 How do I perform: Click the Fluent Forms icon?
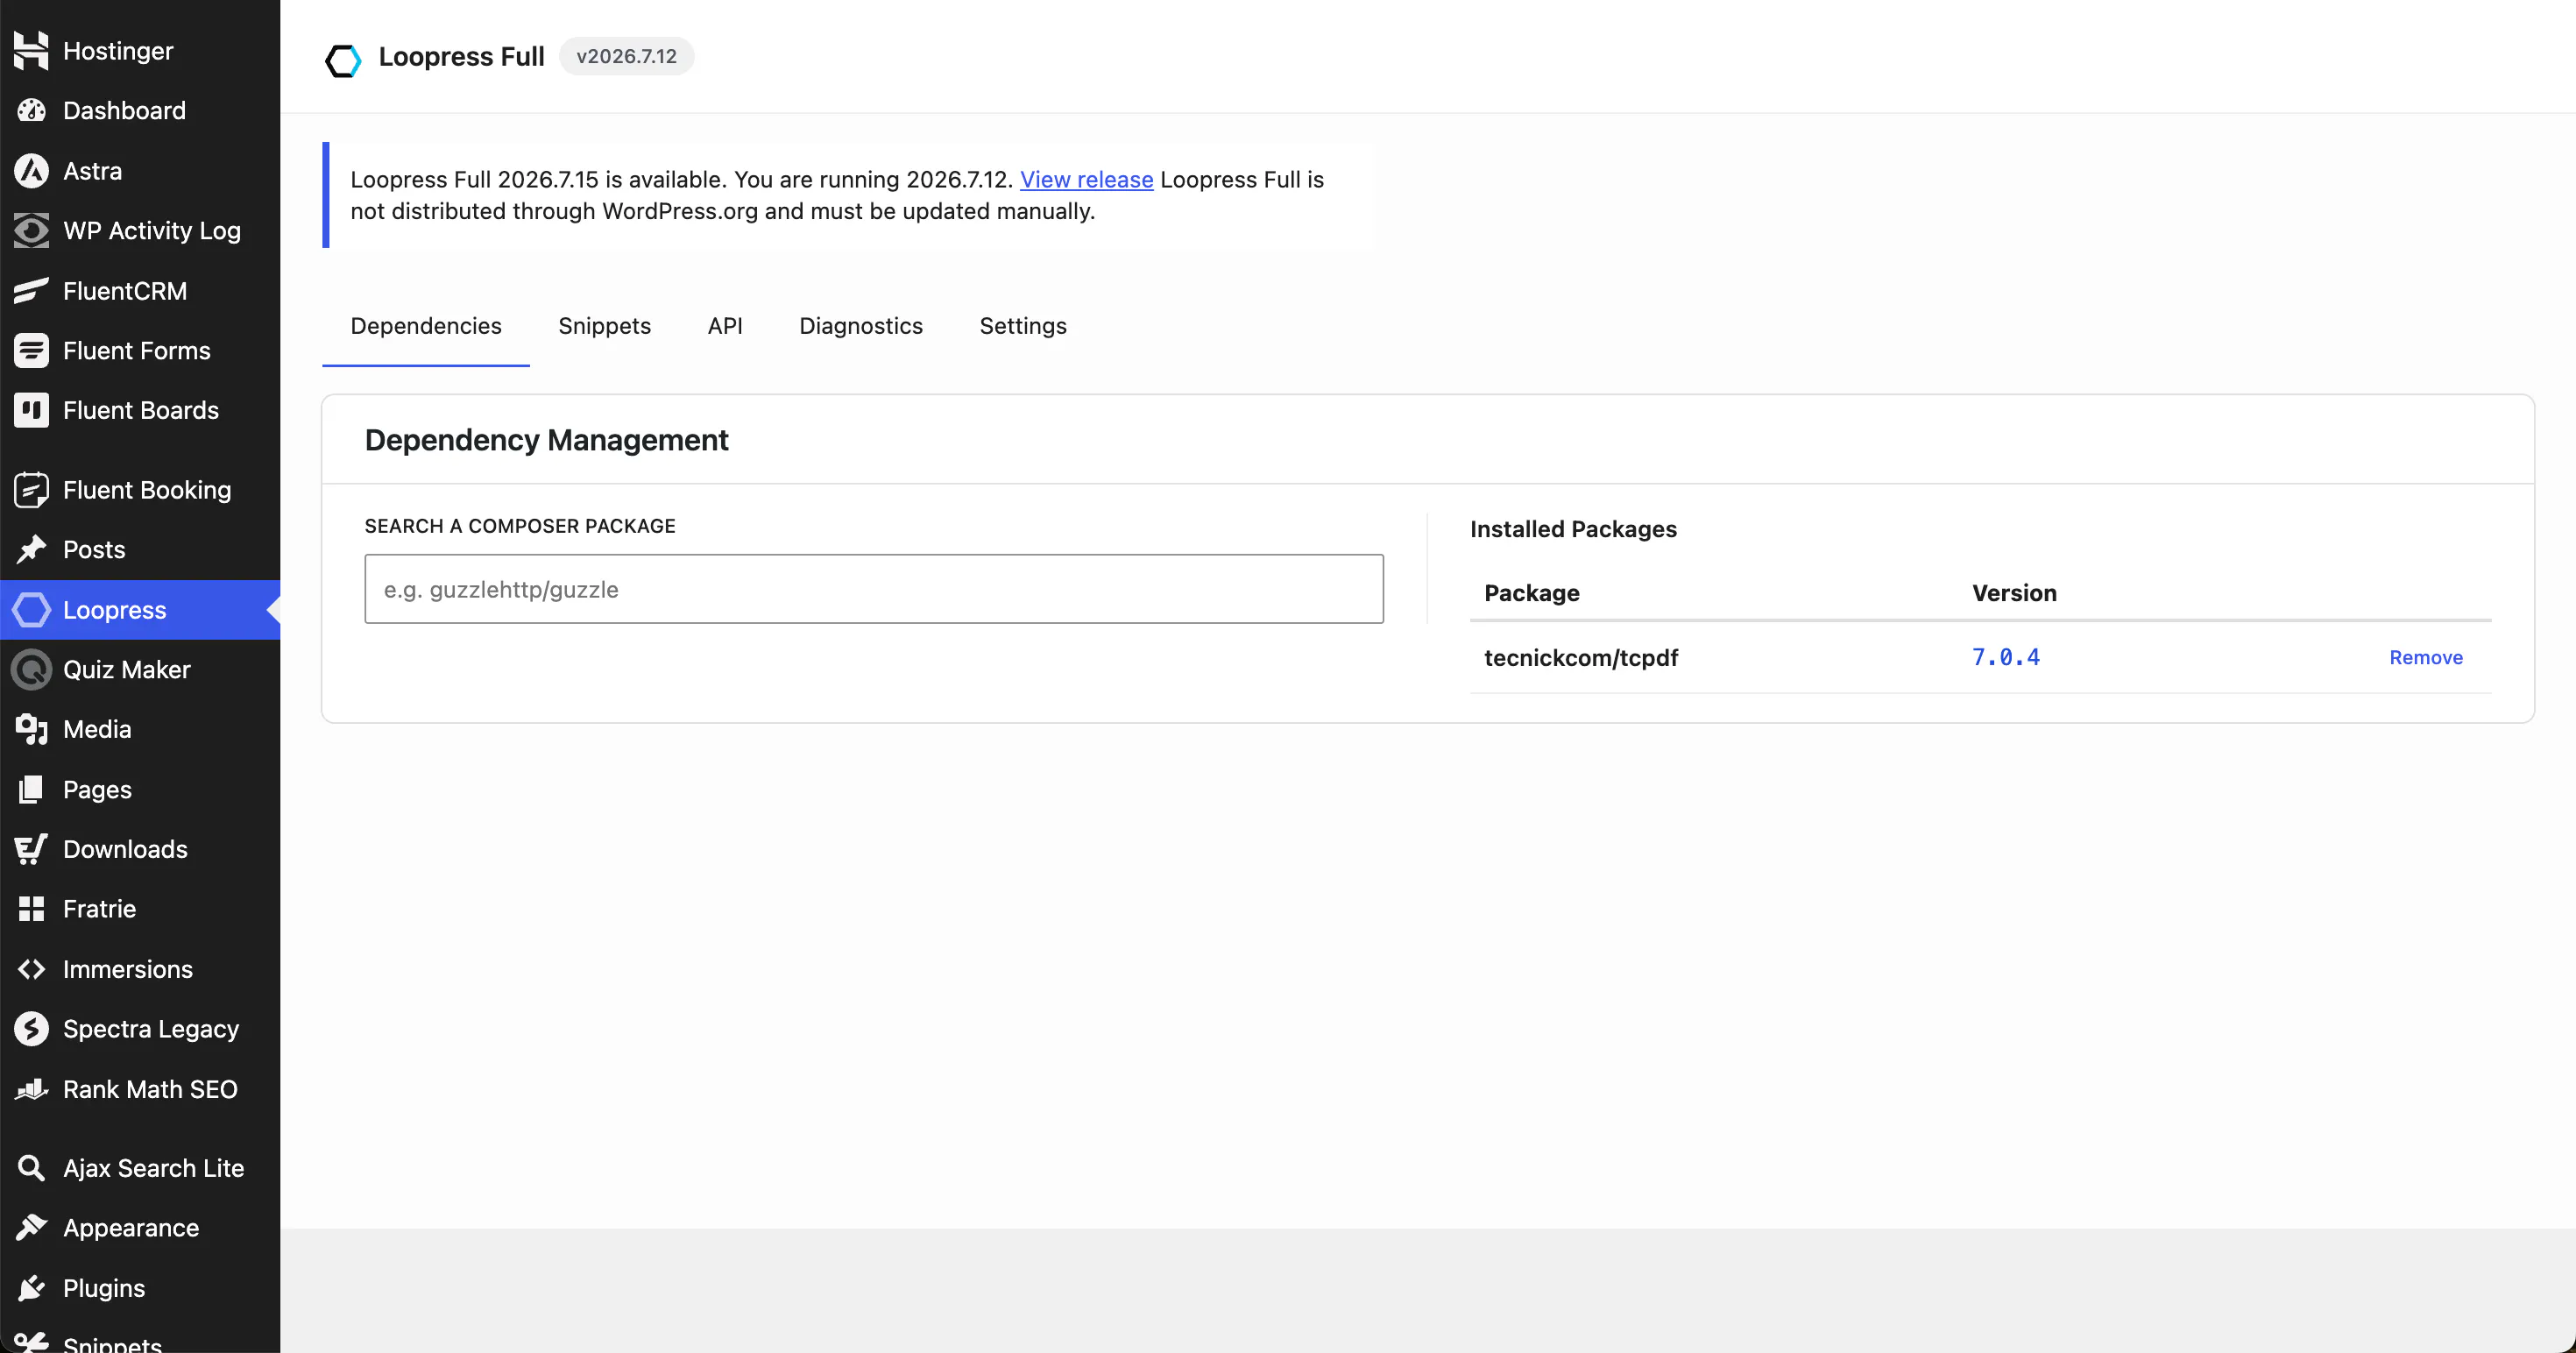(31, 351)
